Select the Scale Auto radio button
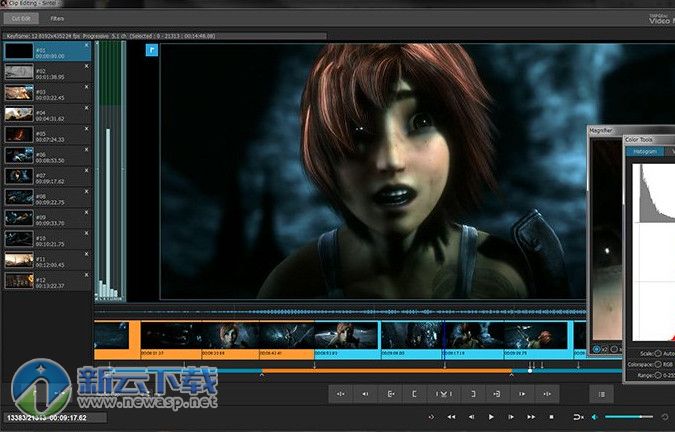The height and width of the screenshot is (432, 675). click(x=658, y=353)
